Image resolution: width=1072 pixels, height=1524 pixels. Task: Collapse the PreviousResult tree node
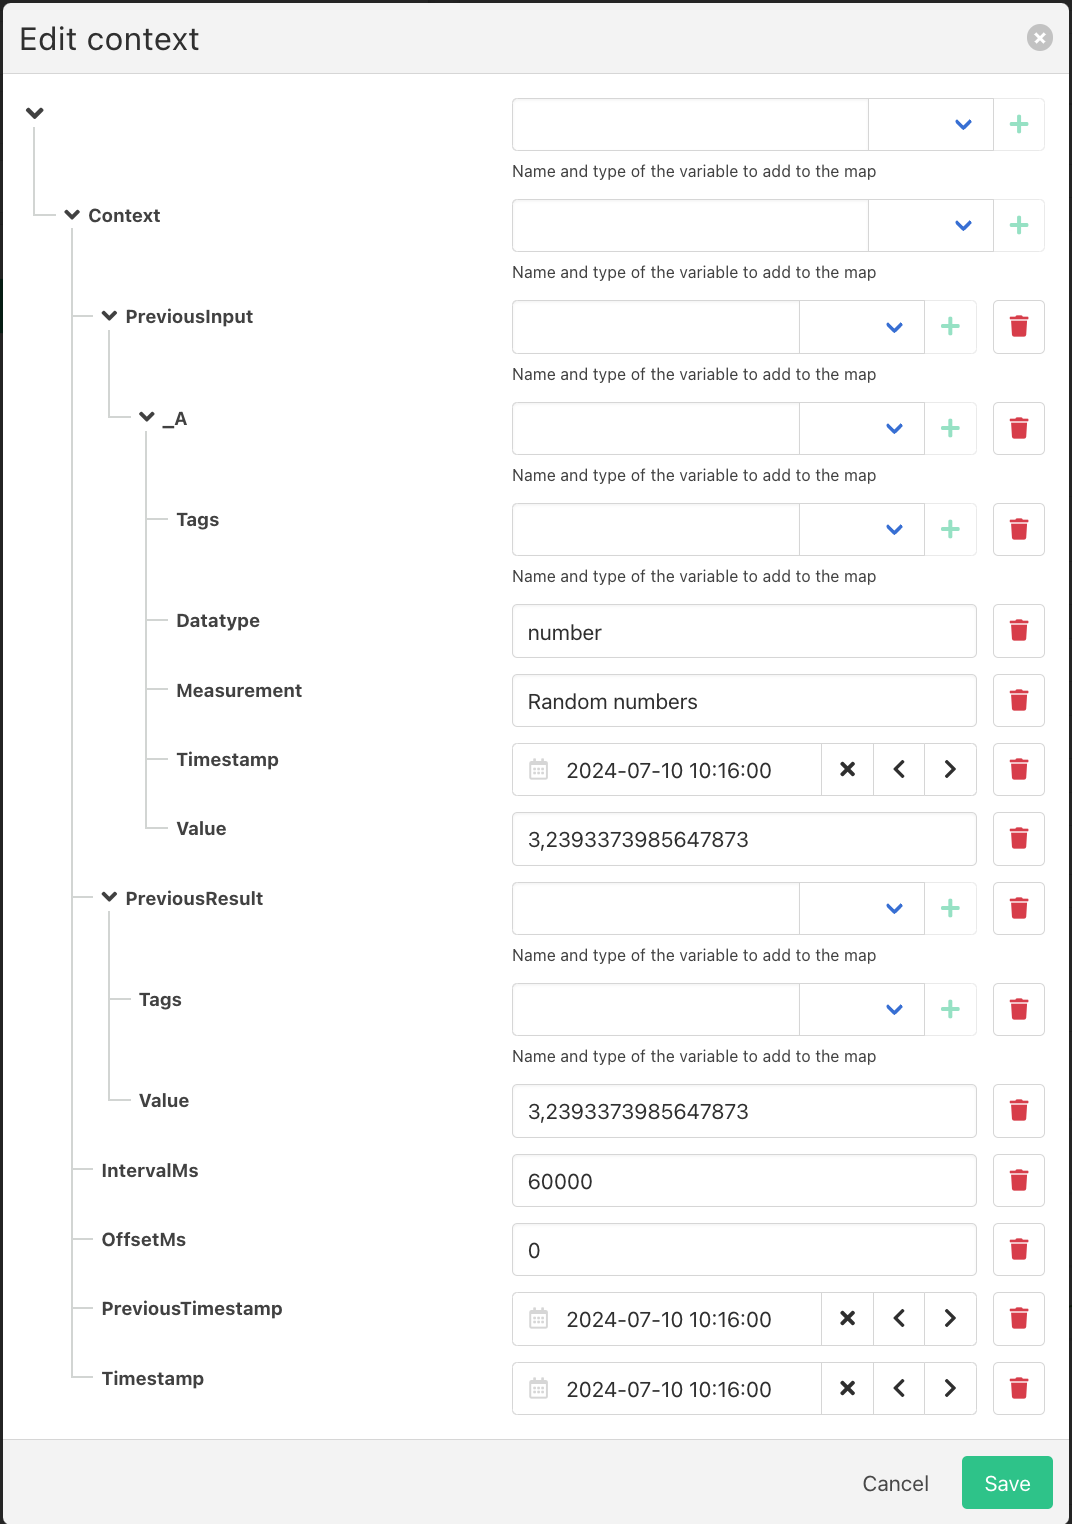(110, 897)
